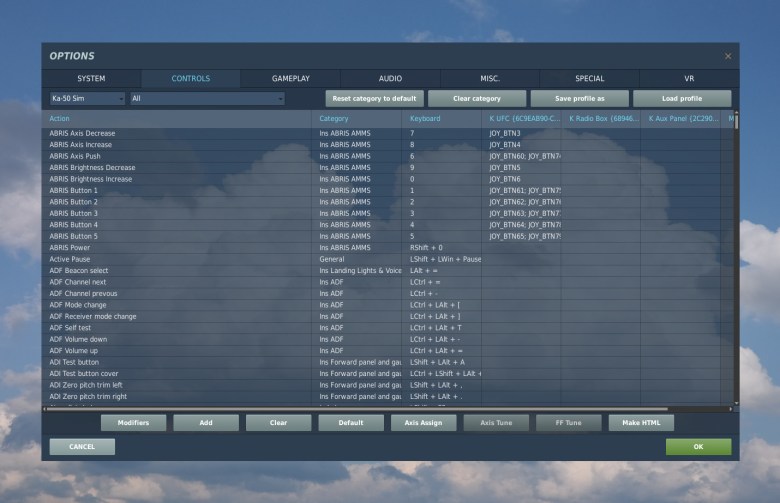Select the Audio tab
780x503 pixels.
(390, 78)
